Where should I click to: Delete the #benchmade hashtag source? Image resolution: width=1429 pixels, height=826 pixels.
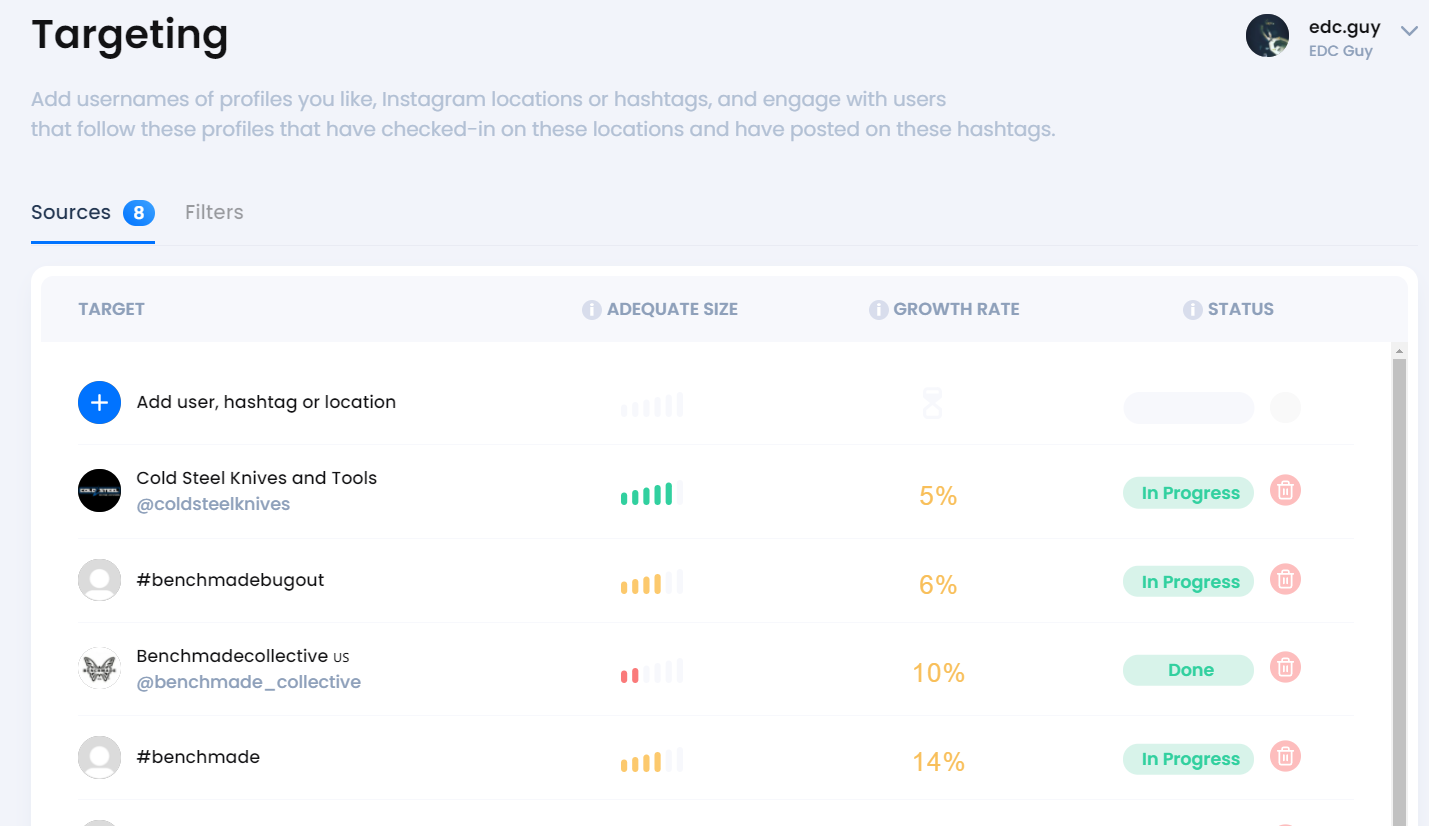(1285, 757)
